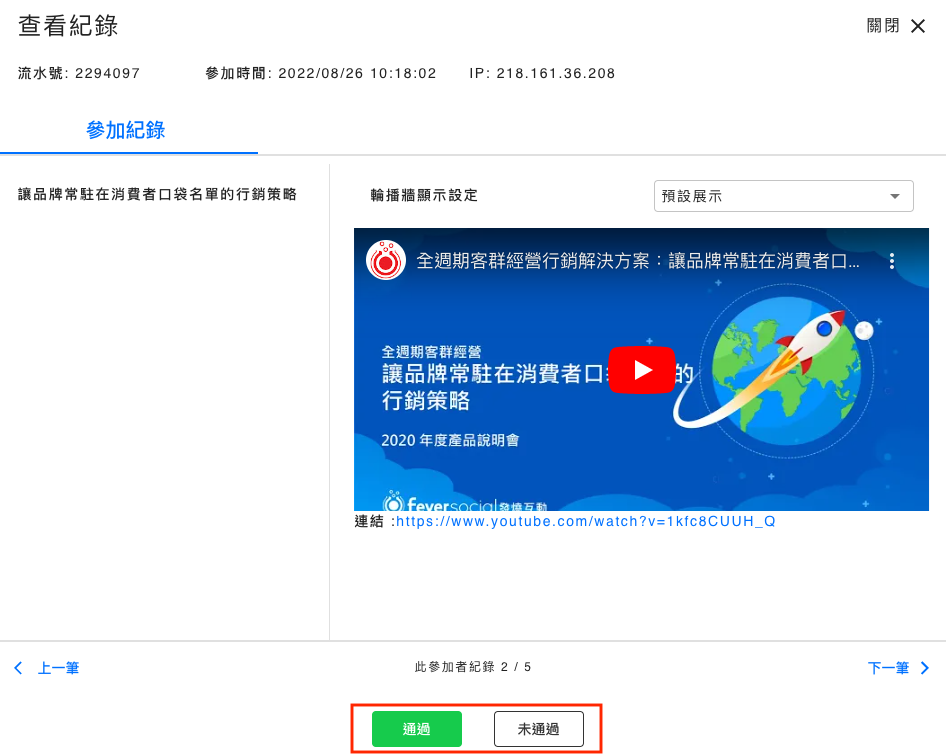Viewport: 946px width, 756px height.
Task: Click the 關閉 text label
Action: tap(882, 26)
